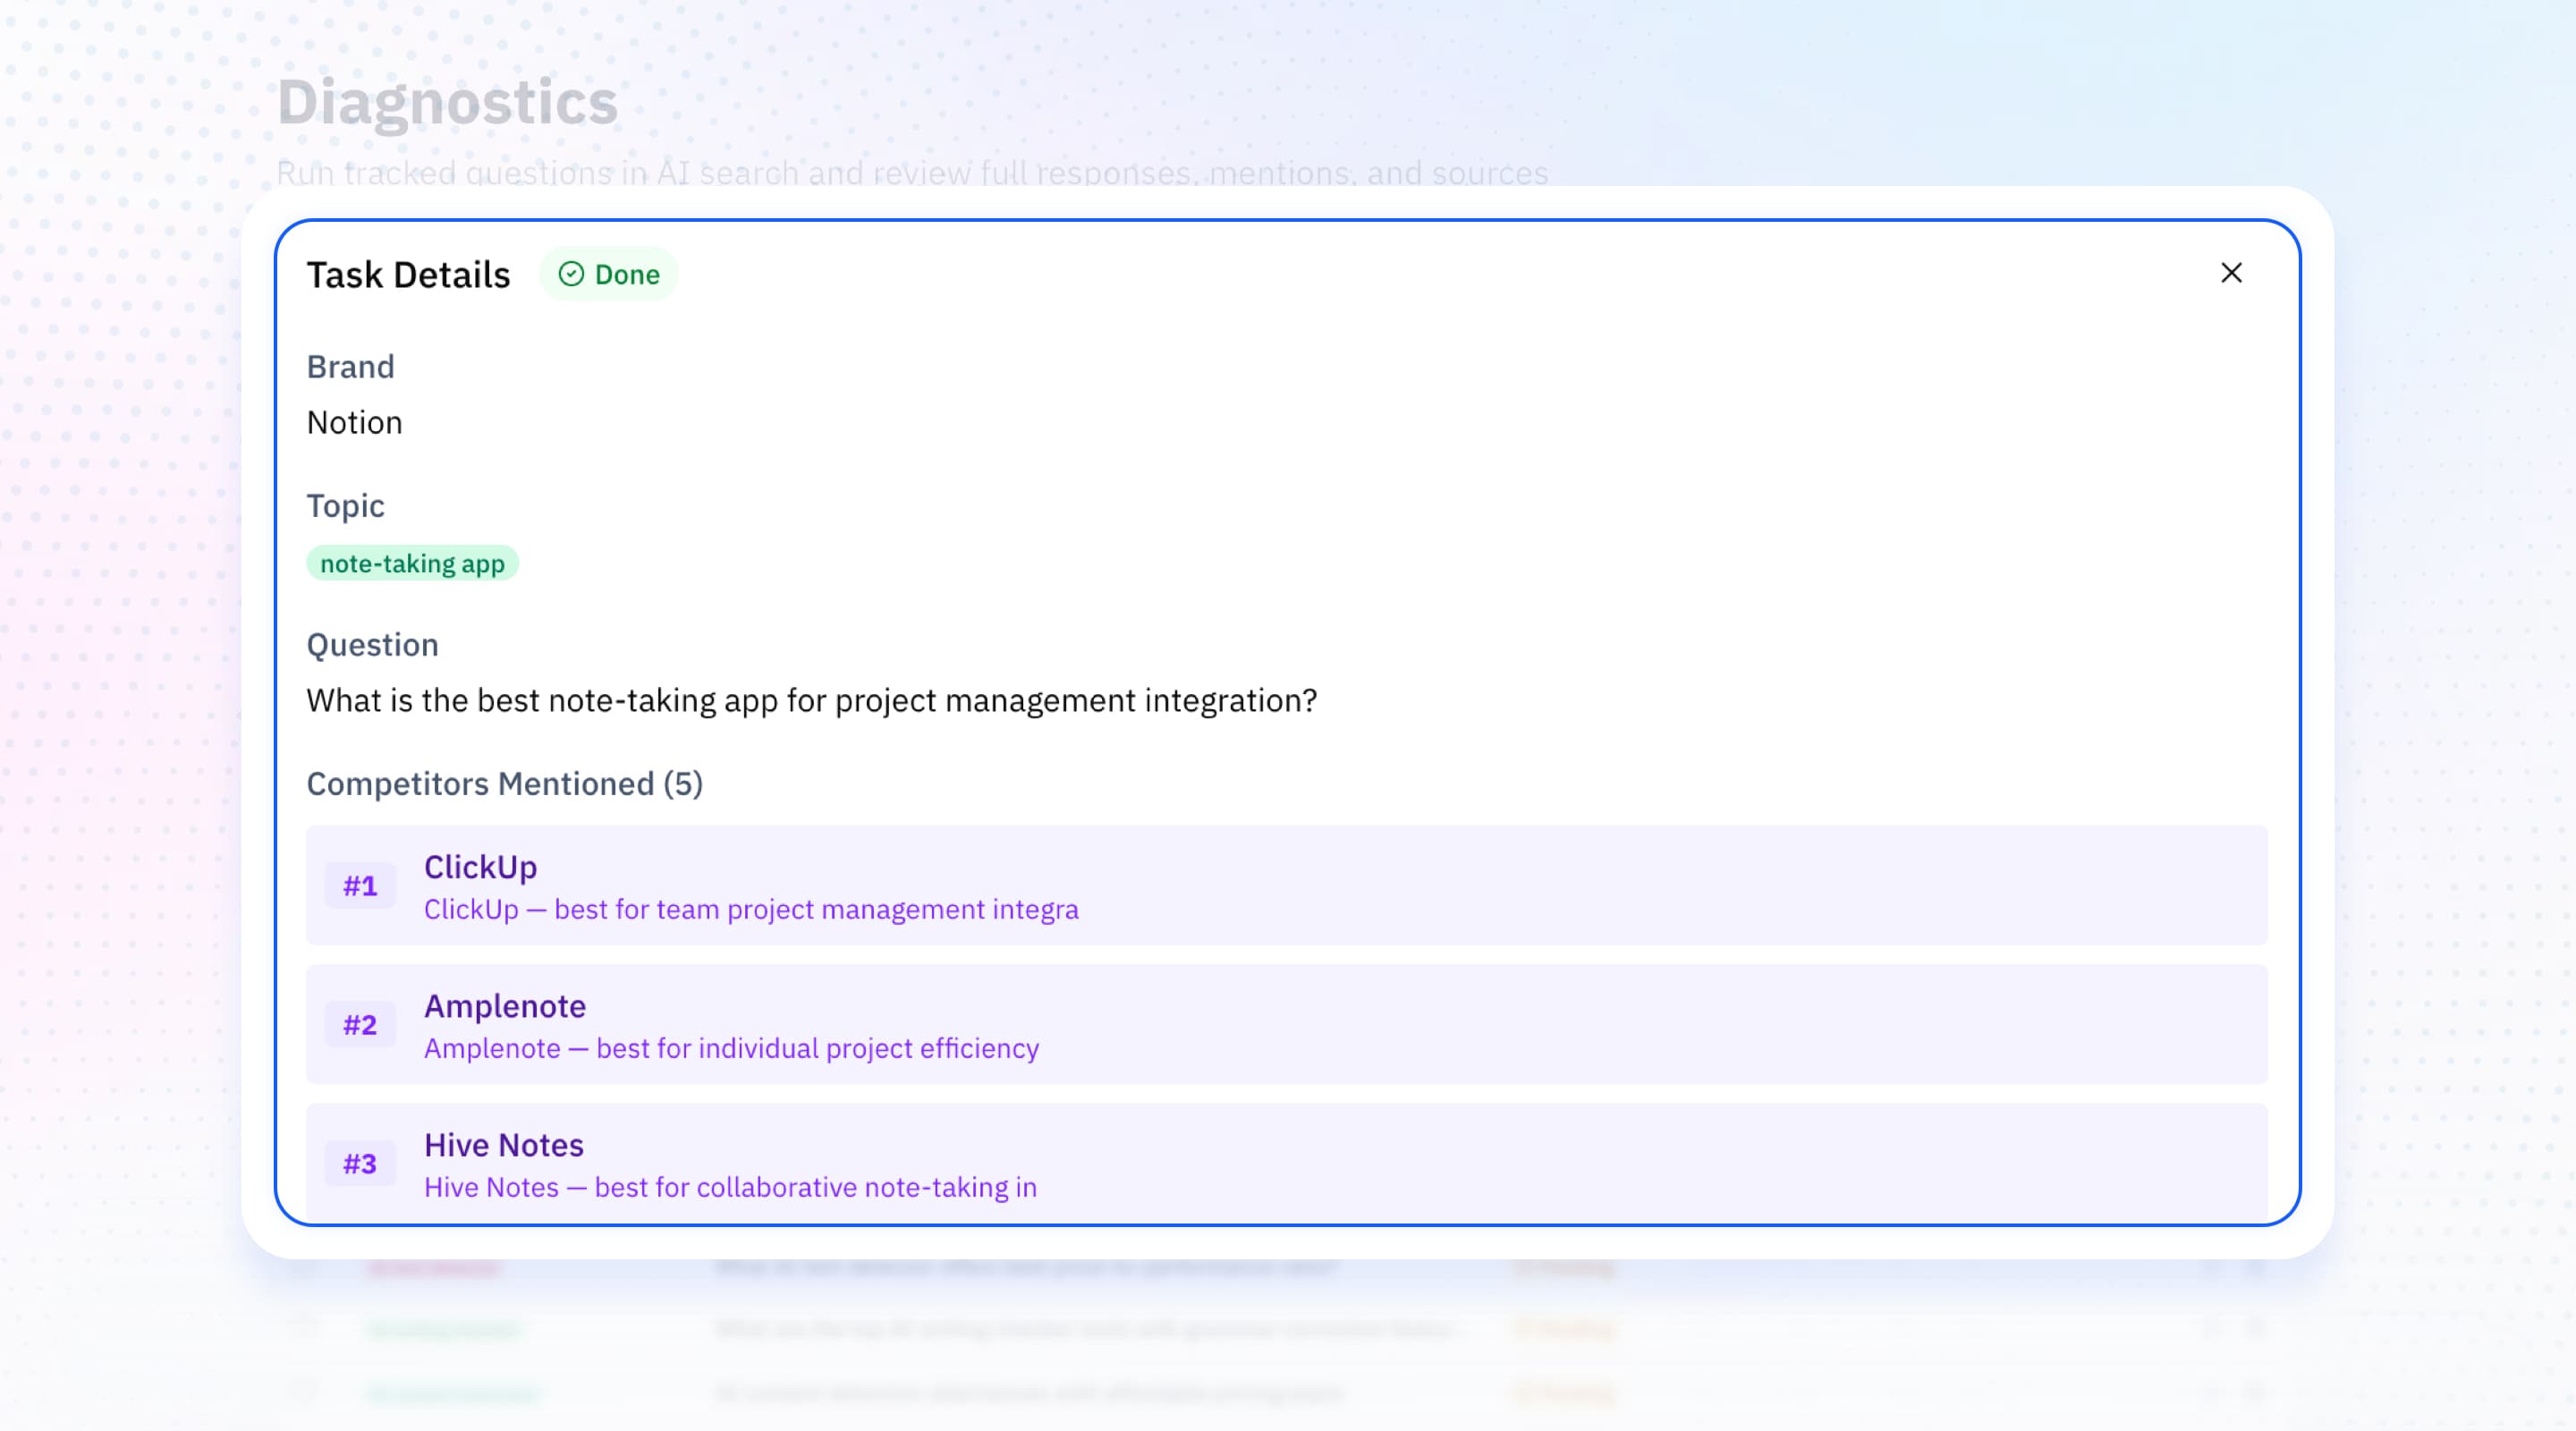Click the #3 rank badge
This screenshot has width=2576, height=1431.
pyautogui.click(x=360, y=1164)
